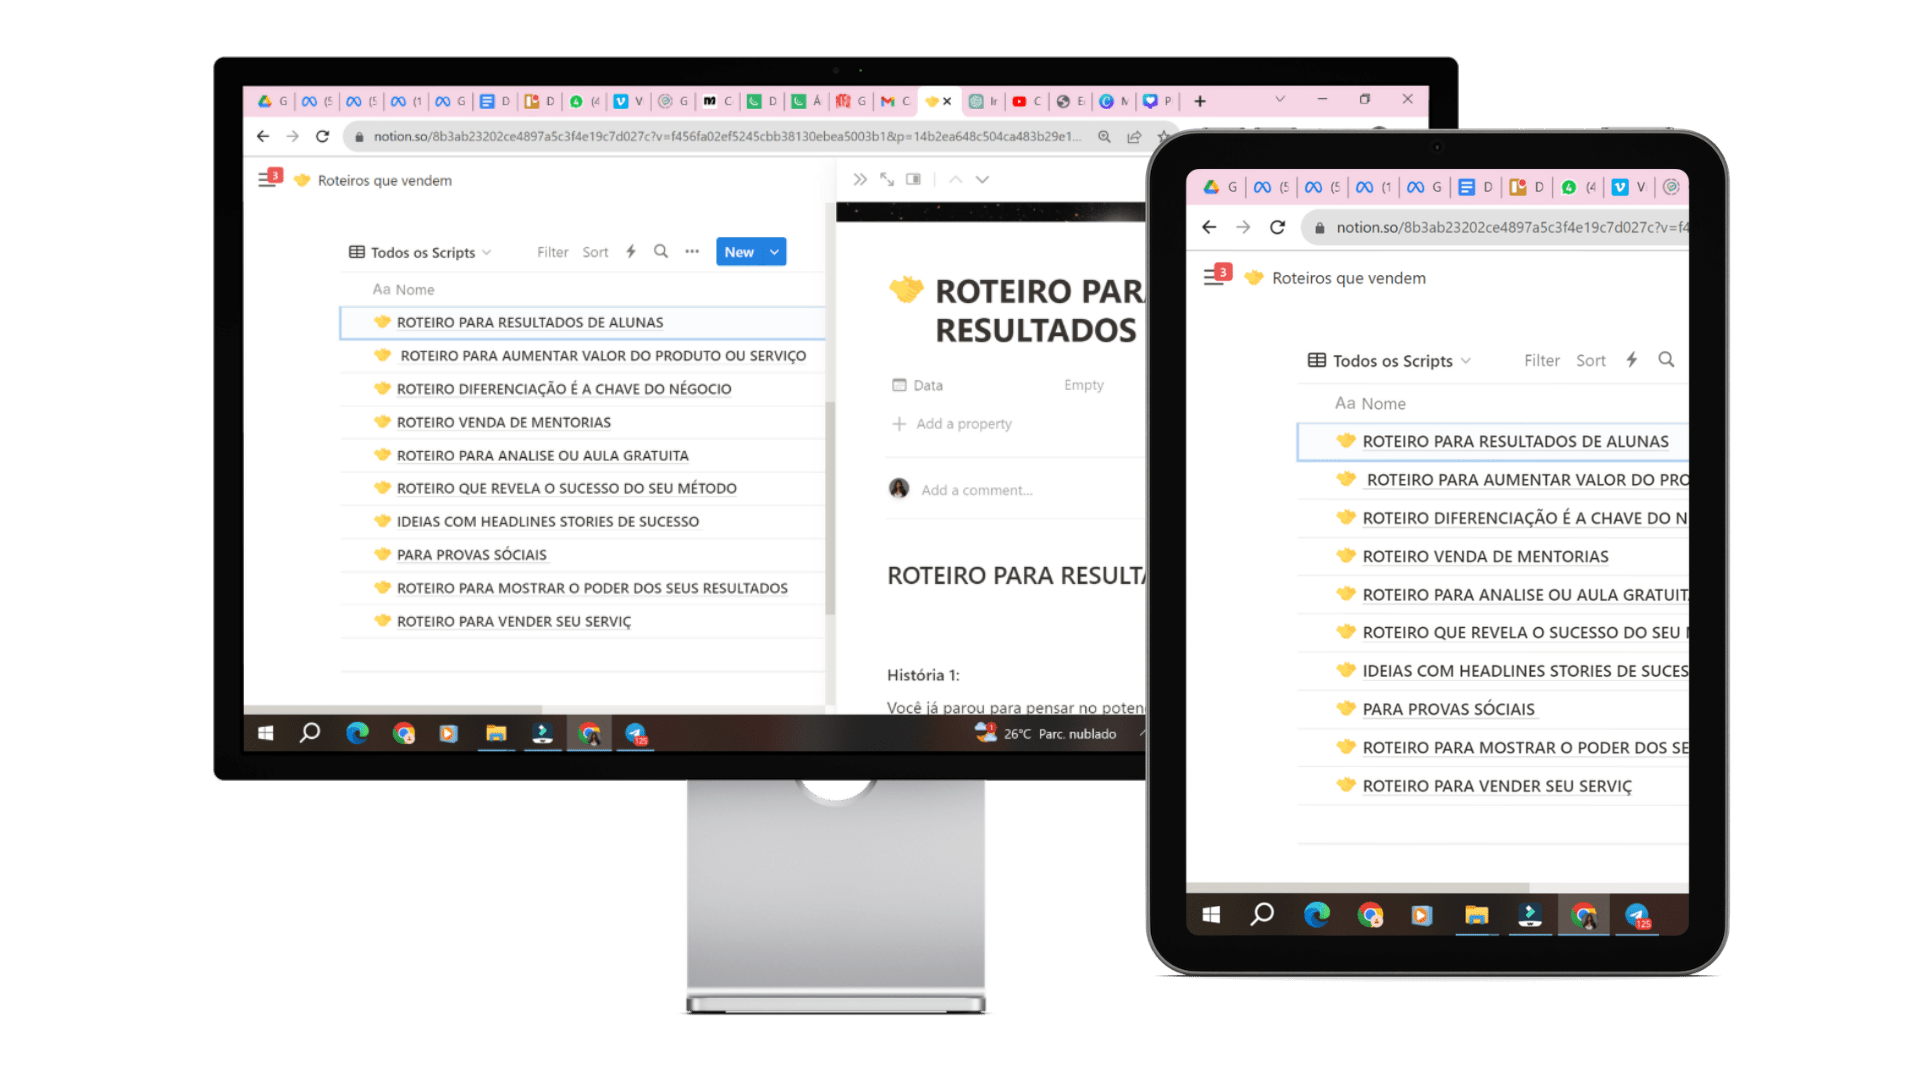Go back in the monitor's browser
The image size is (1920, 1080).
pos(263,136)
